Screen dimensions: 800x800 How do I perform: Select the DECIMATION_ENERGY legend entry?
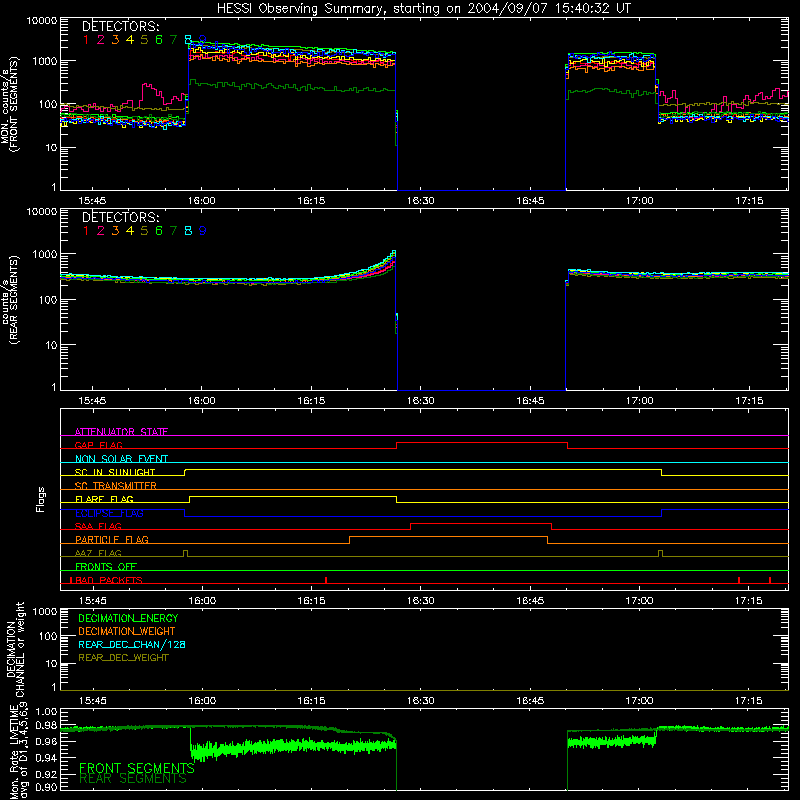[x=128, y=618]
